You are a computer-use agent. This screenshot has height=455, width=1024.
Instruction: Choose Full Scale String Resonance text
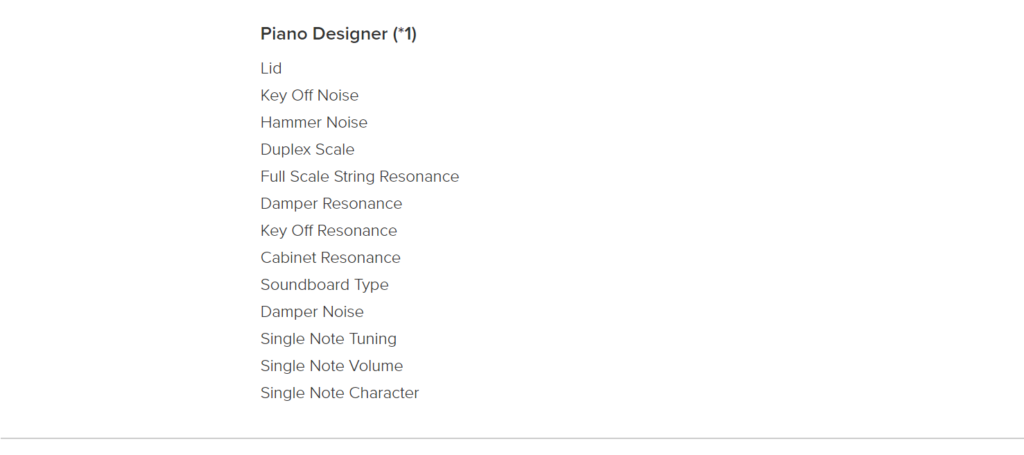pyautogui.click(x=360, y=177)
